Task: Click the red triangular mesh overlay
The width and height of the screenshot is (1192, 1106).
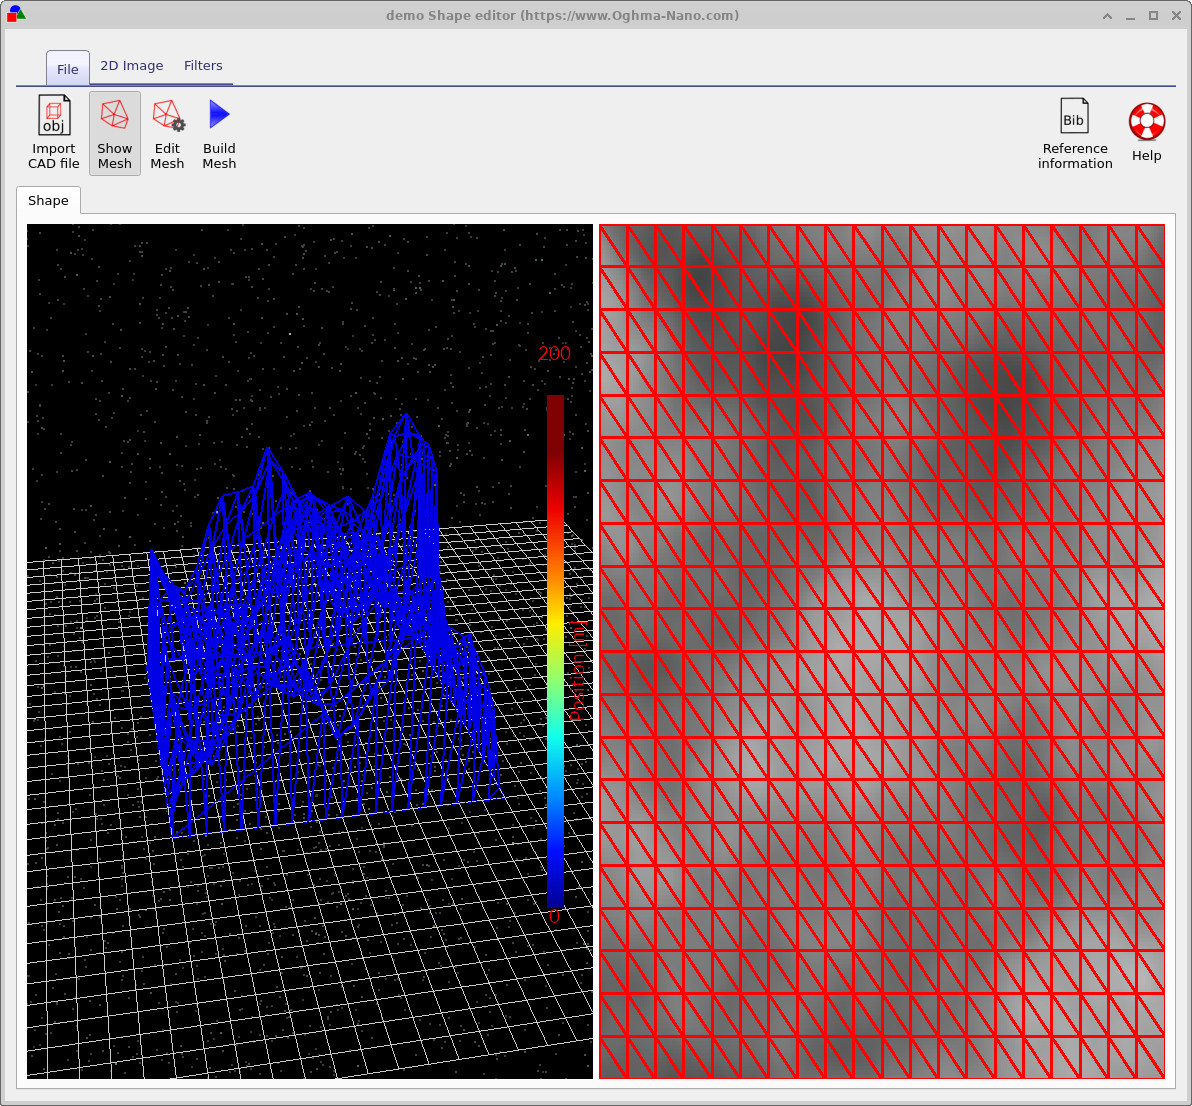Action: tap(880, 650)
